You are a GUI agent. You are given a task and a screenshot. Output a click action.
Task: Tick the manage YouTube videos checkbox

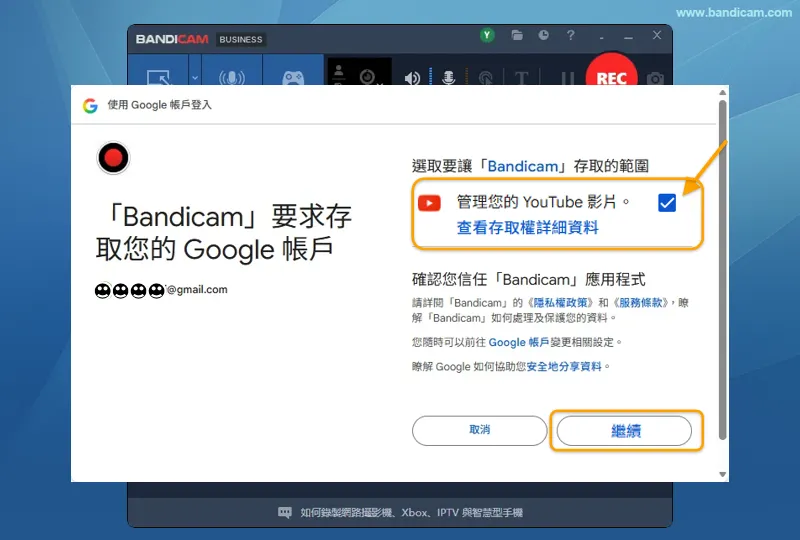pyautogui.click(x=667, y=203)
